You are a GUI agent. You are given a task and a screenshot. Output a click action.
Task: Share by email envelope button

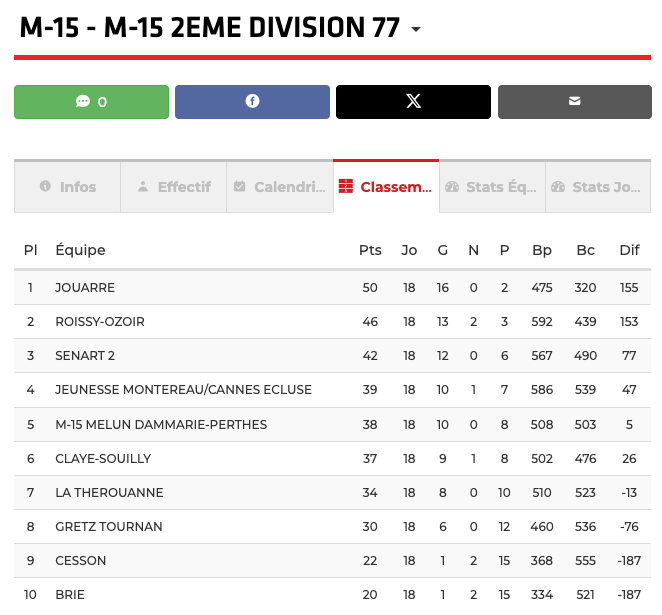tap(574, 102)
